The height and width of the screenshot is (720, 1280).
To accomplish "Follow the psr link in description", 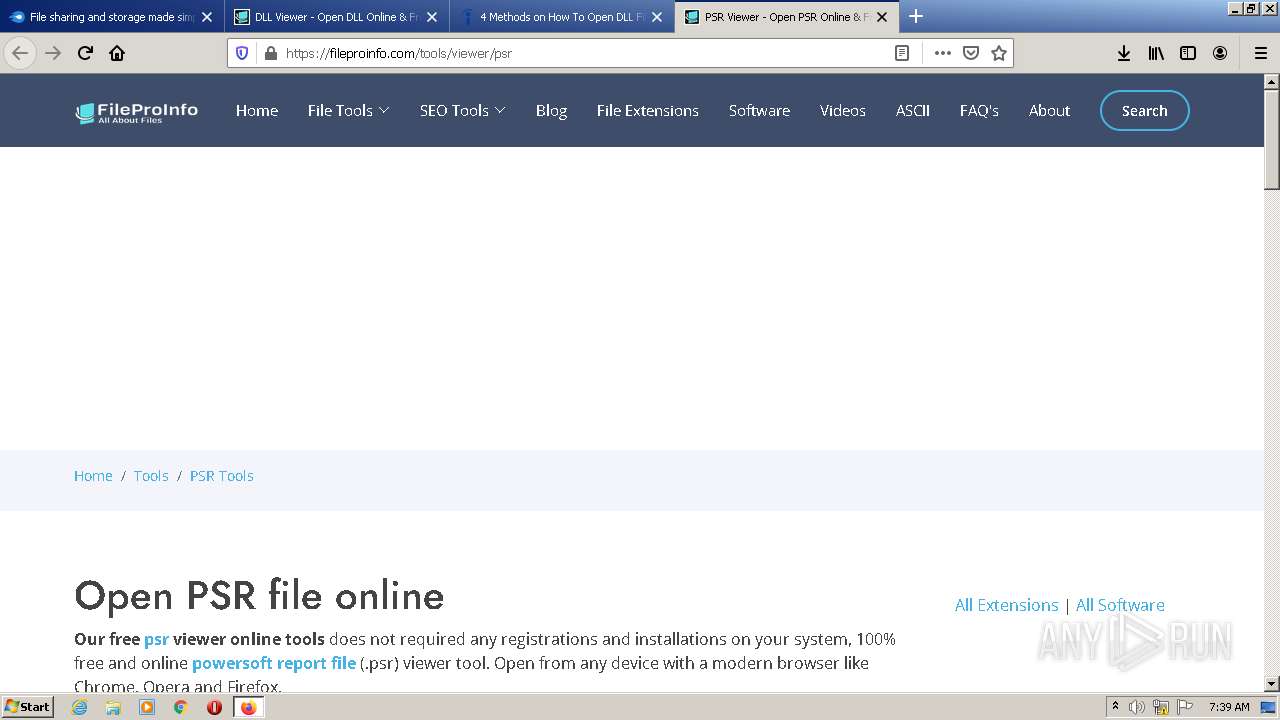I will (156, 639).
